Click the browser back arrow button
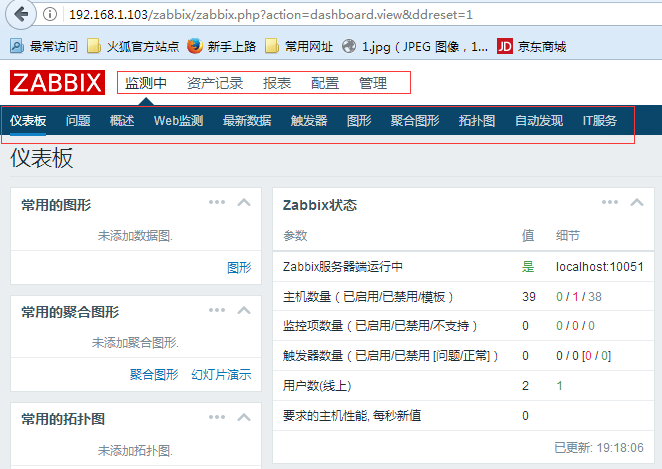662x469 pixels. (22, 15)
